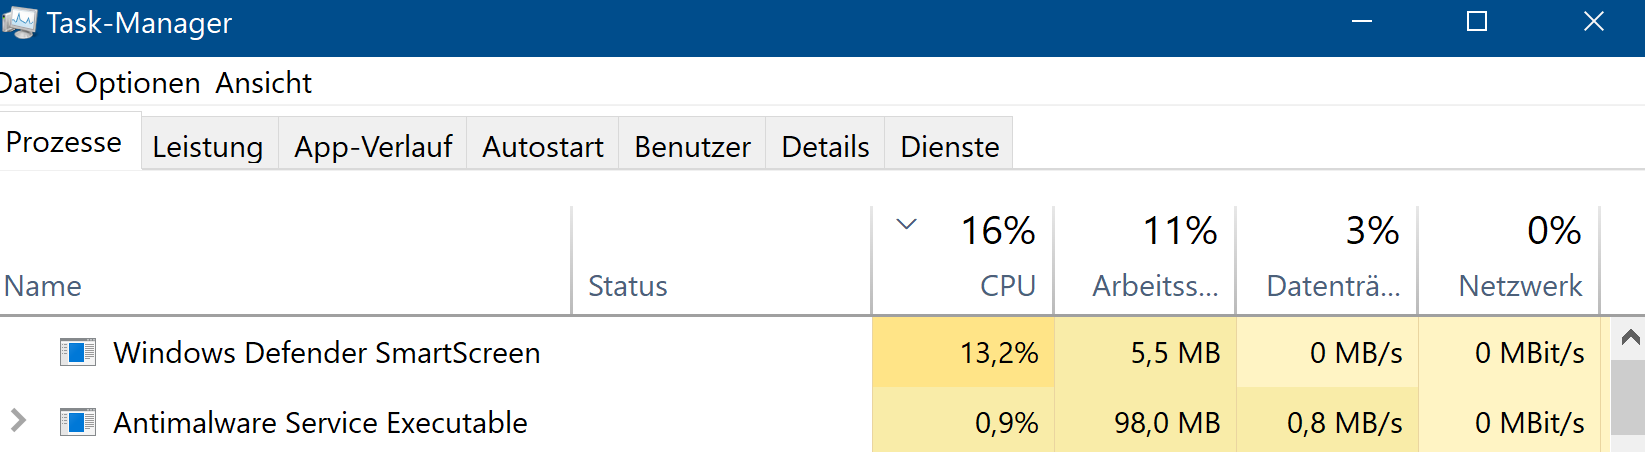Expand the Antimalware Service Executable process group

pyautogui.click(x=18, y=421)
